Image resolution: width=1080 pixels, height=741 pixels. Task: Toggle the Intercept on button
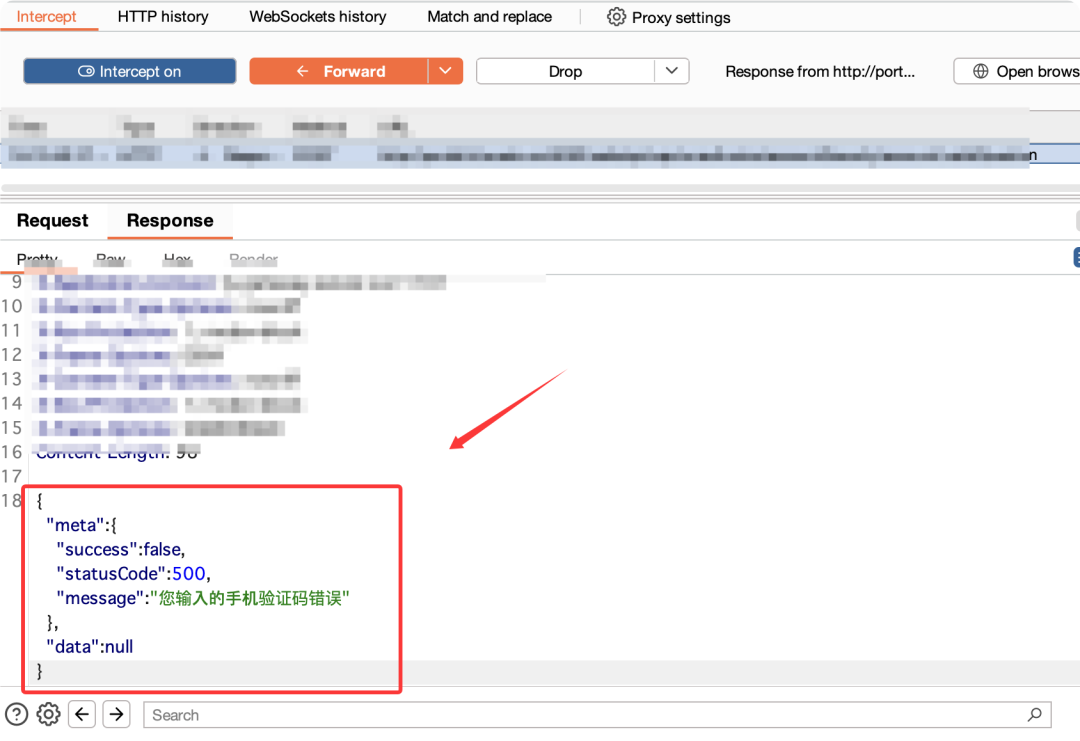click(x=129, y=71)
